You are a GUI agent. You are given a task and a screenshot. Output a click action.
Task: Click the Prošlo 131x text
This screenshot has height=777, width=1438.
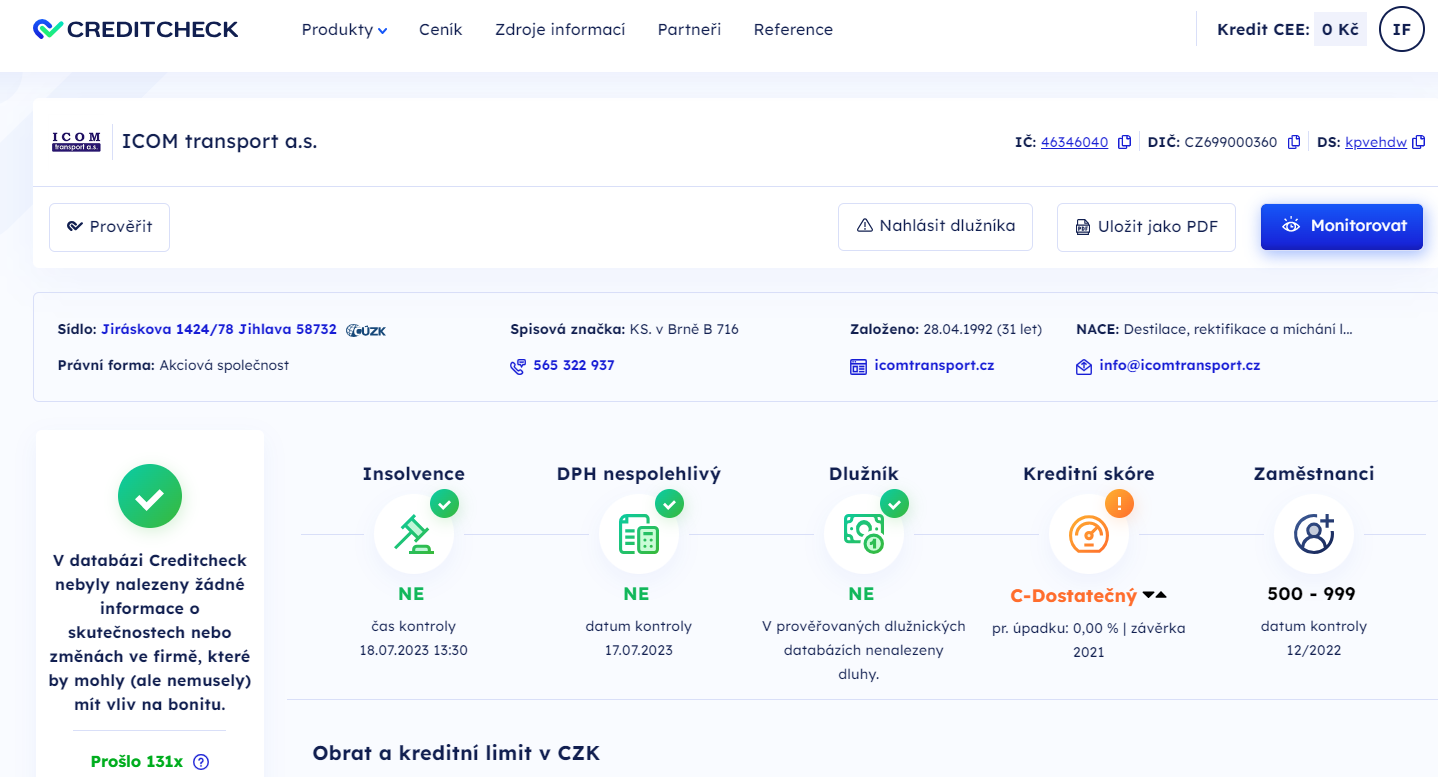(137, 762)
